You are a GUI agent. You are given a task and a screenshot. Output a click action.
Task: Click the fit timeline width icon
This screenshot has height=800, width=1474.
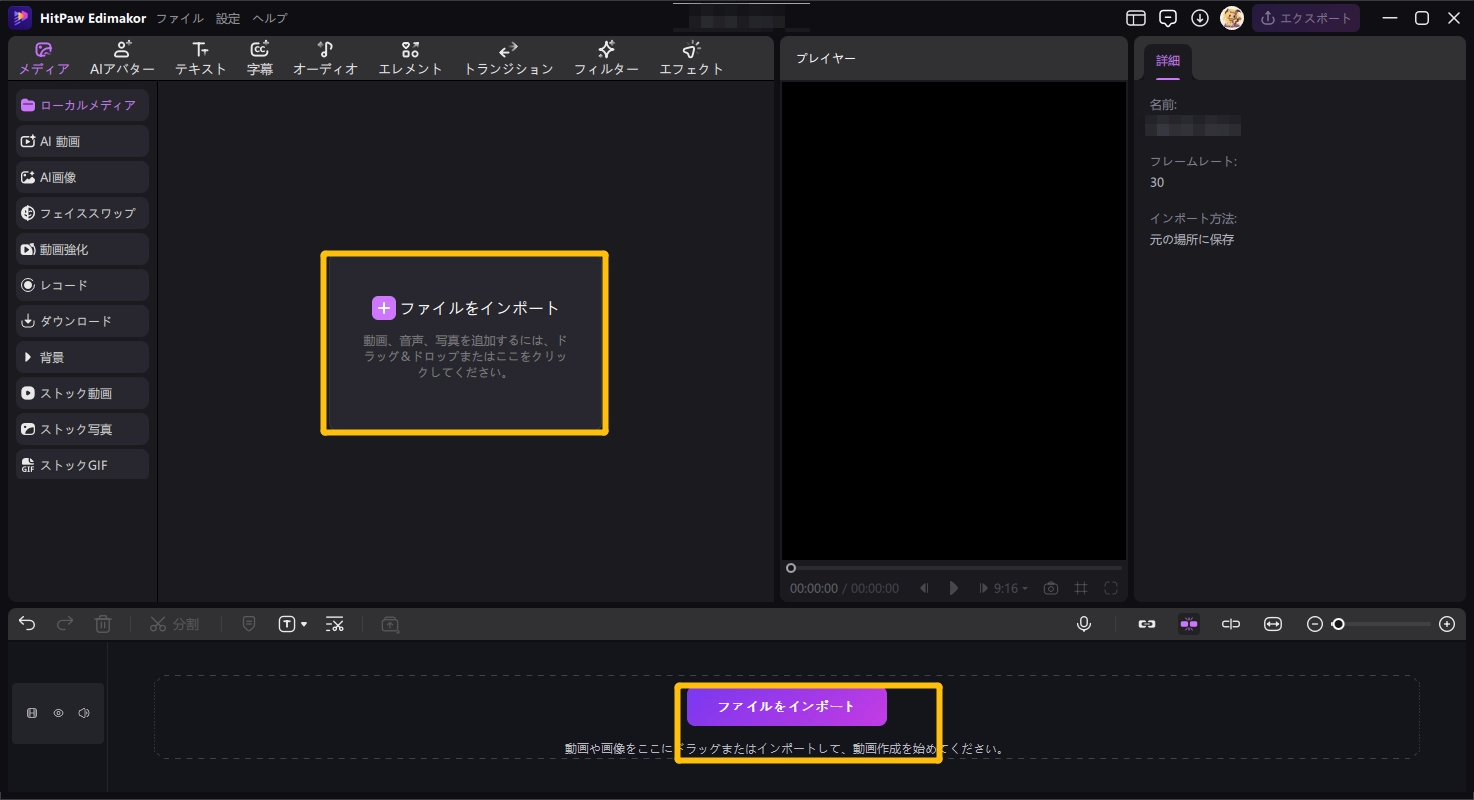point(1273,624)
